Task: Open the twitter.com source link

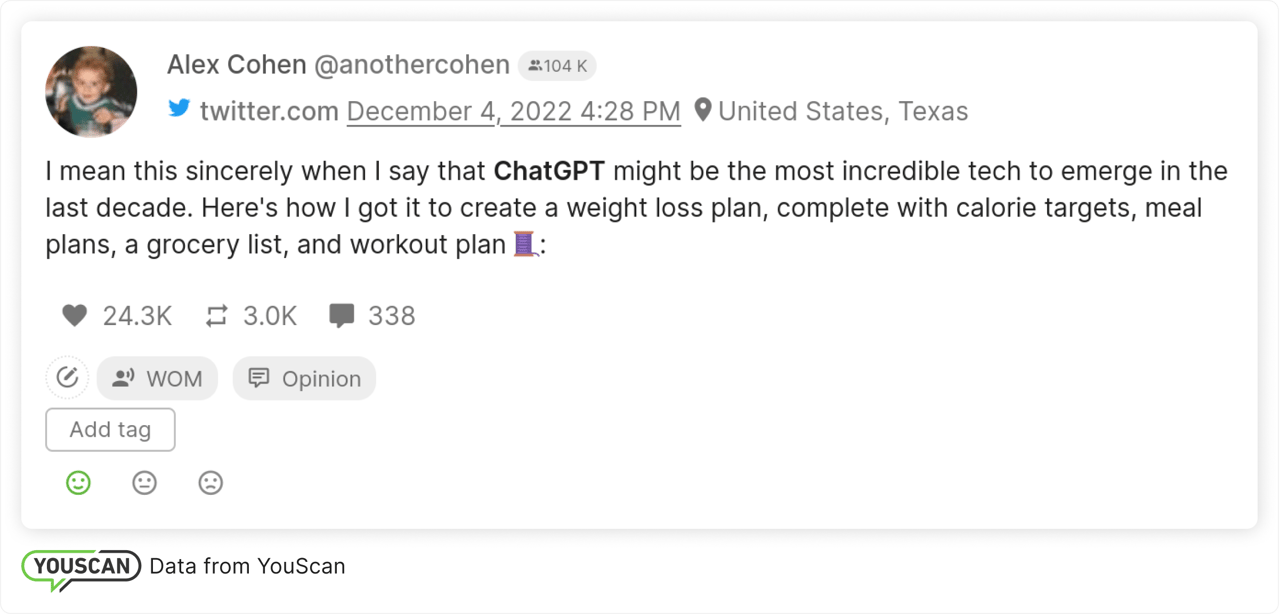Action: pos(269,111)
